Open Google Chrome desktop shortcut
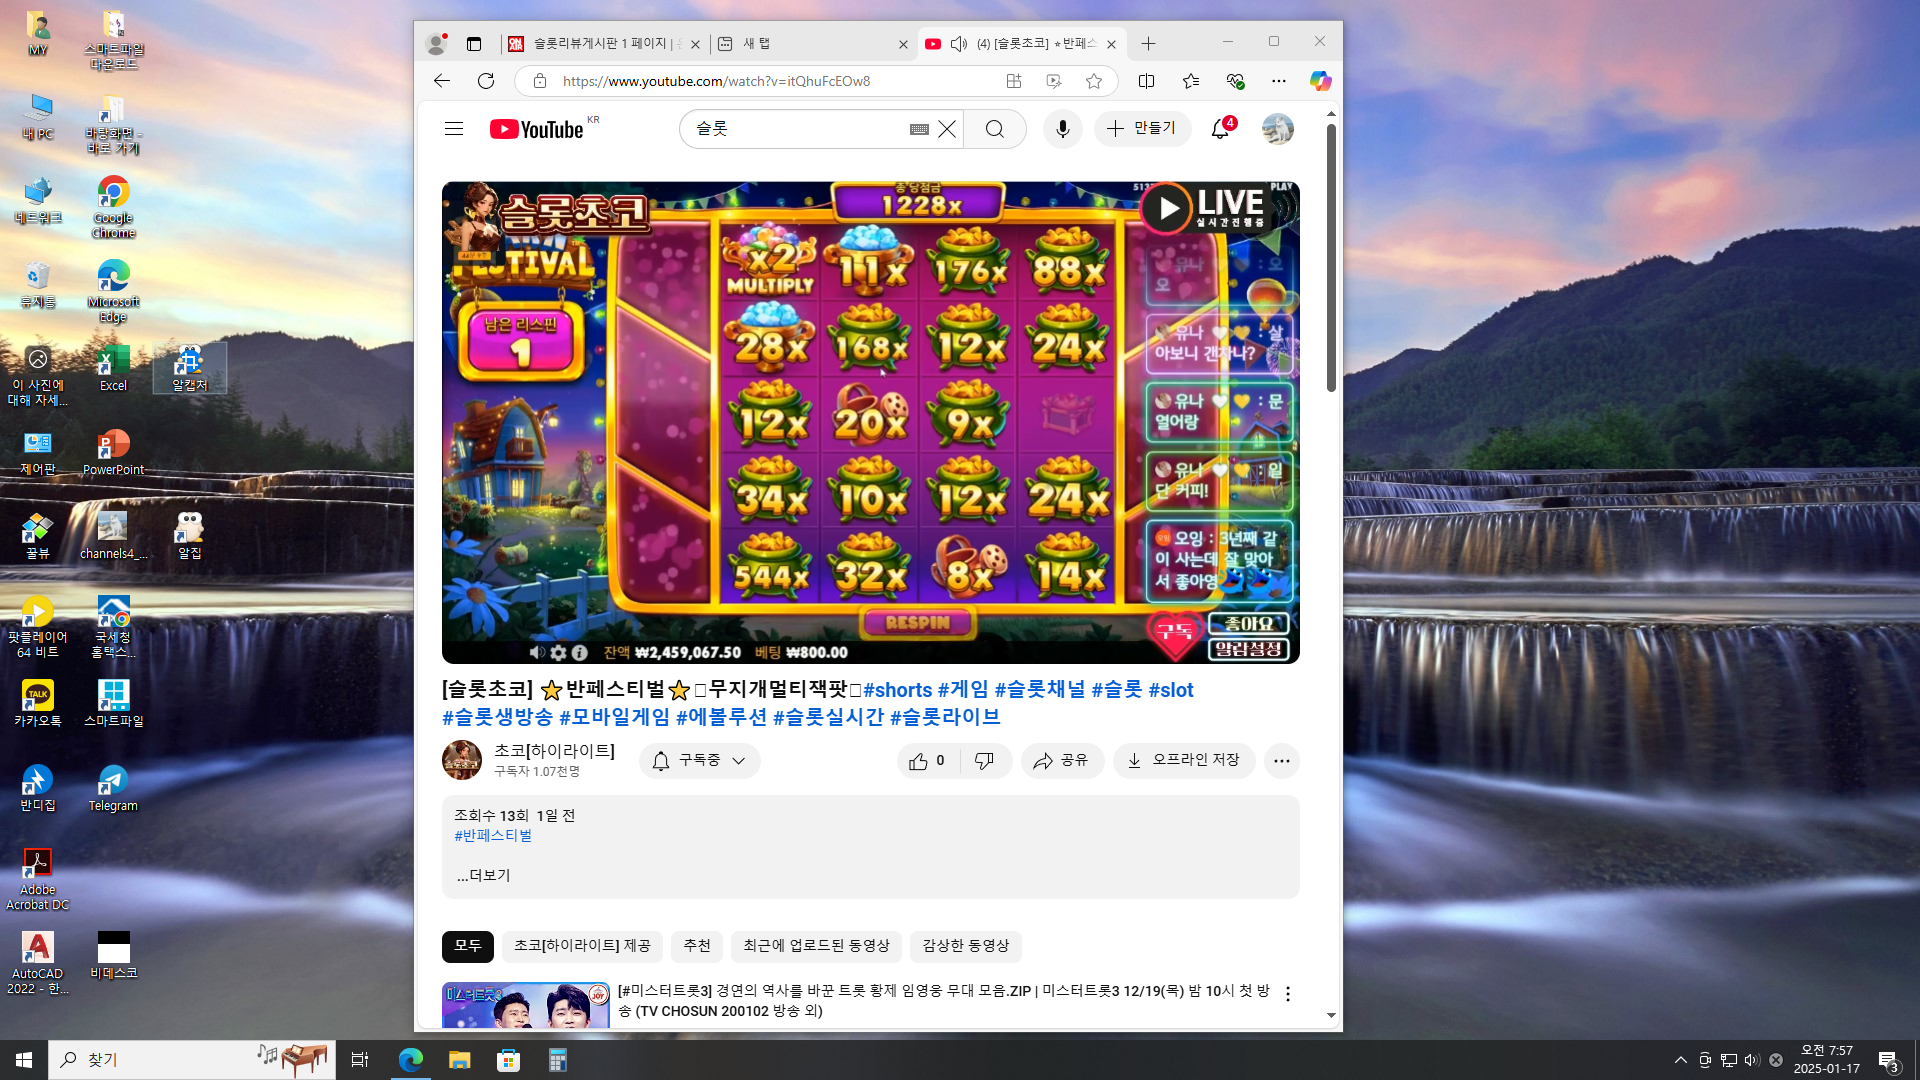This screenshot has width=1920, height=1080. [x=113, y=208]
